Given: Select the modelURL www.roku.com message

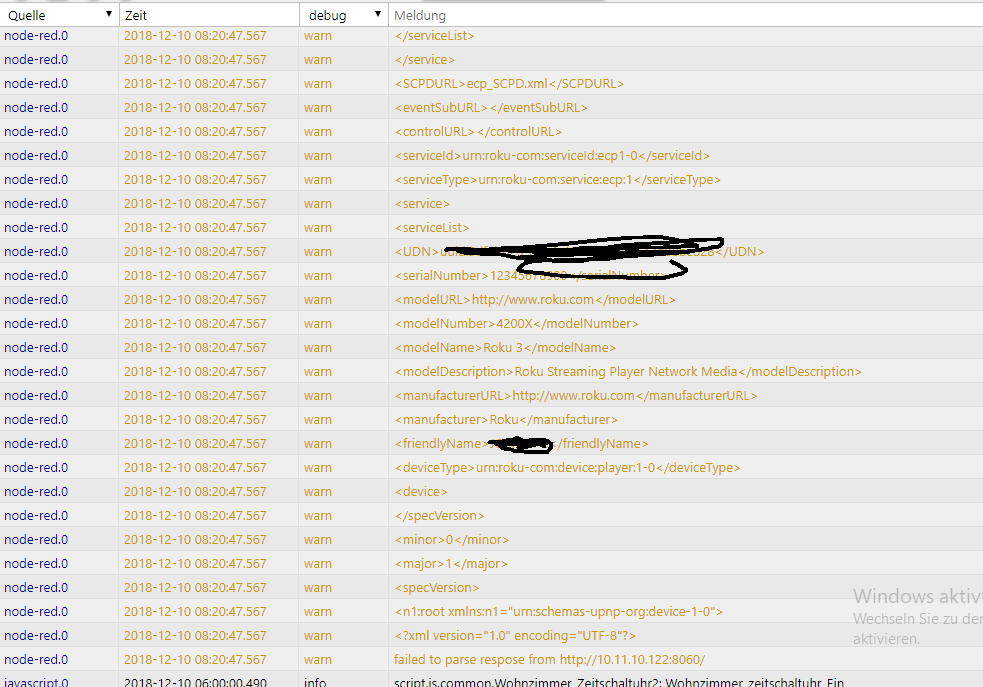Looking at the screenshot, I should (x=535, y=300).
